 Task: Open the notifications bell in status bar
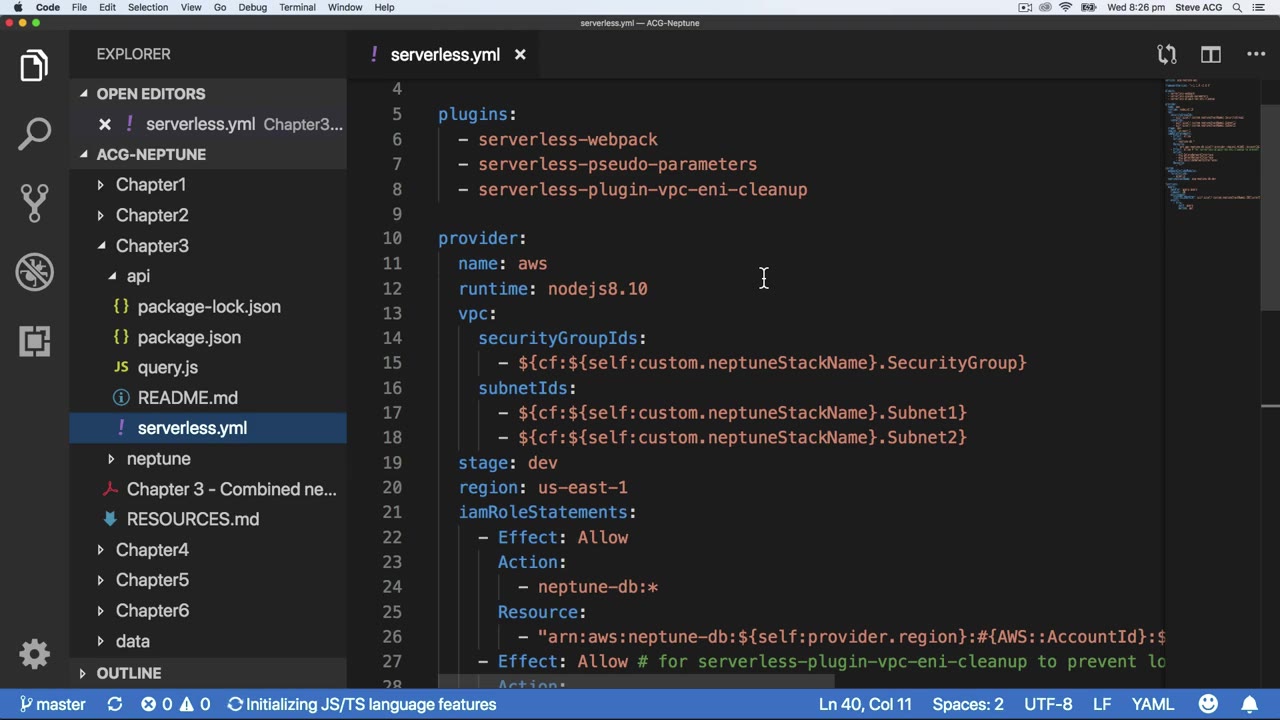click(1249, 704)
